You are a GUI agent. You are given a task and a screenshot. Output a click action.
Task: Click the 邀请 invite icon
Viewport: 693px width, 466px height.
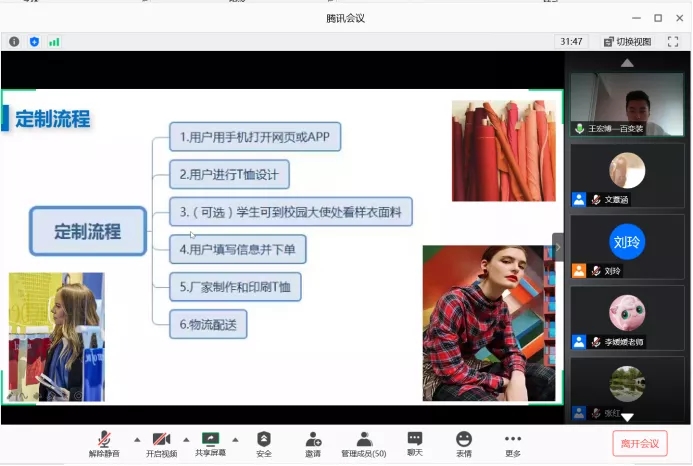313,444
